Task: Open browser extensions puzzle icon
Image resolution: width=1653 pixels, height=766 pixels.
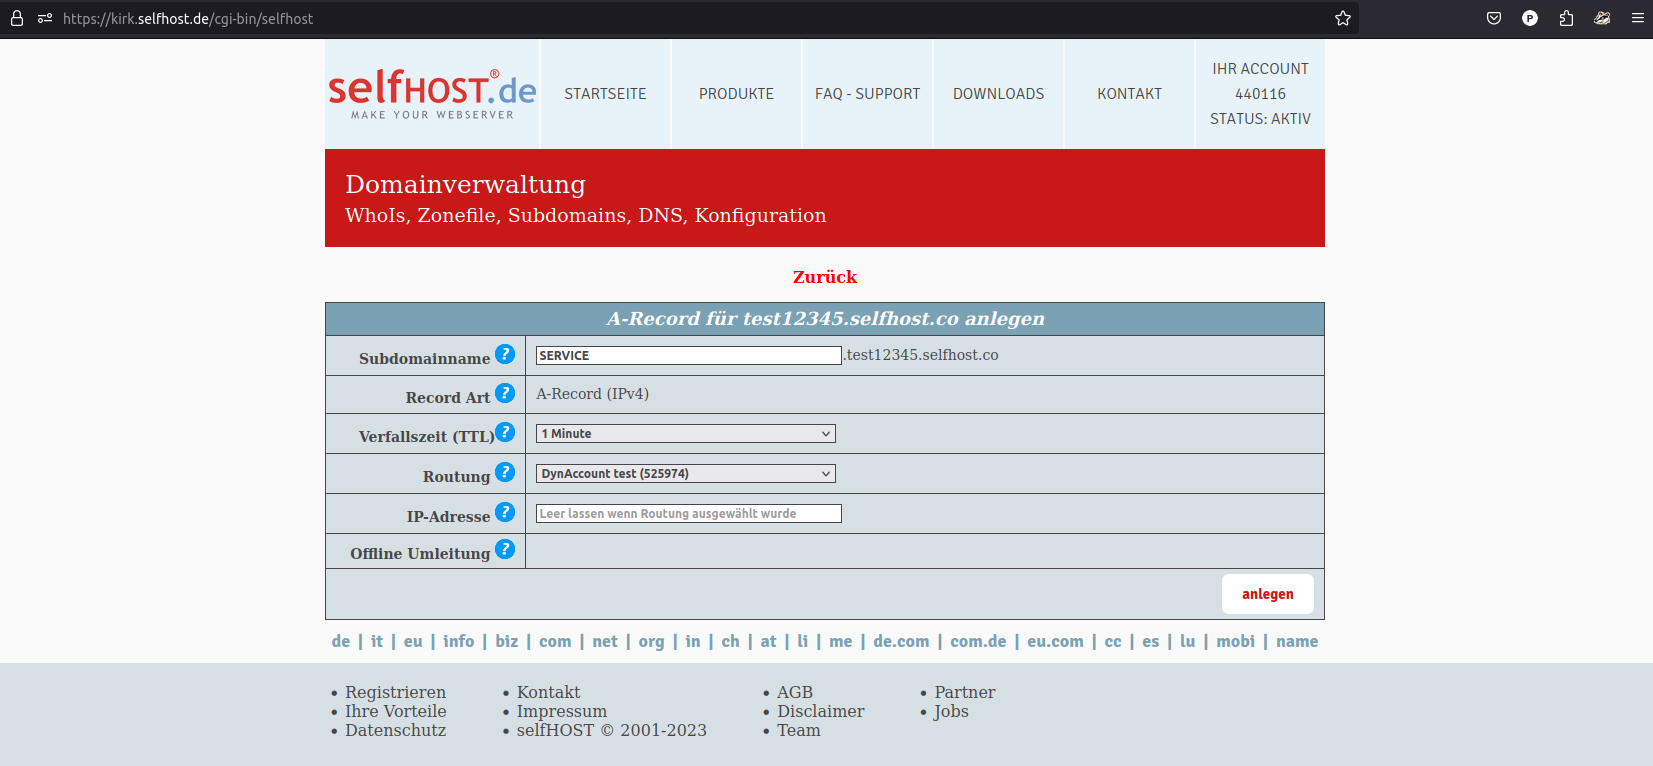Action: pyautogui.click(x=1566, y=18)
